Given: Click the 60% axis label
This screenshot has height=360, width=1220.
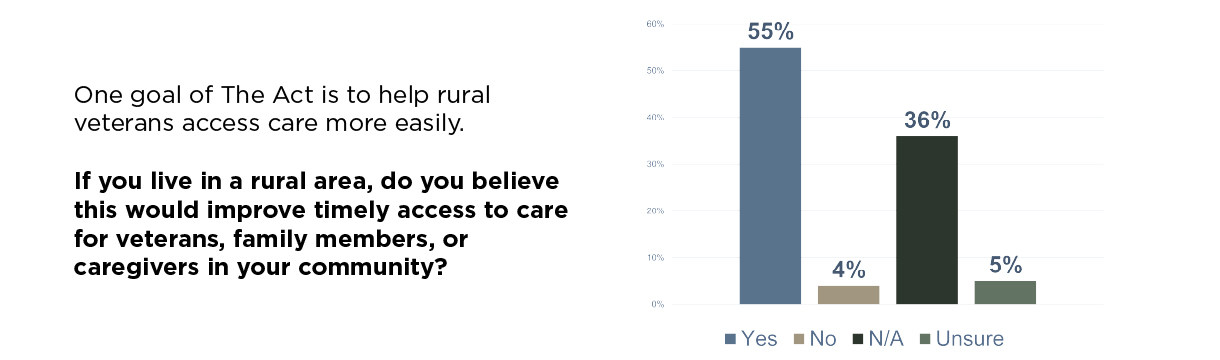Looking at the screenshot, I should (x=657, y=24).
